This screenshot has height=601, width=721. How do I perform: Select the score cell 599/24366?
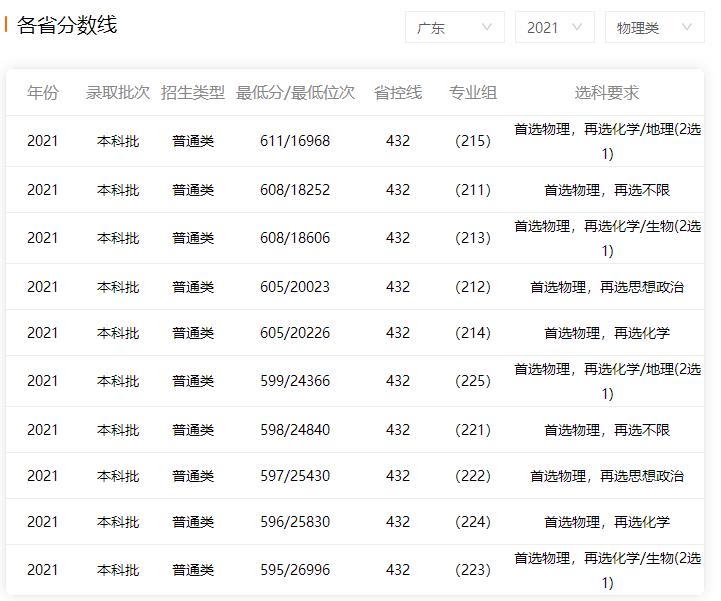click(295, 381)
